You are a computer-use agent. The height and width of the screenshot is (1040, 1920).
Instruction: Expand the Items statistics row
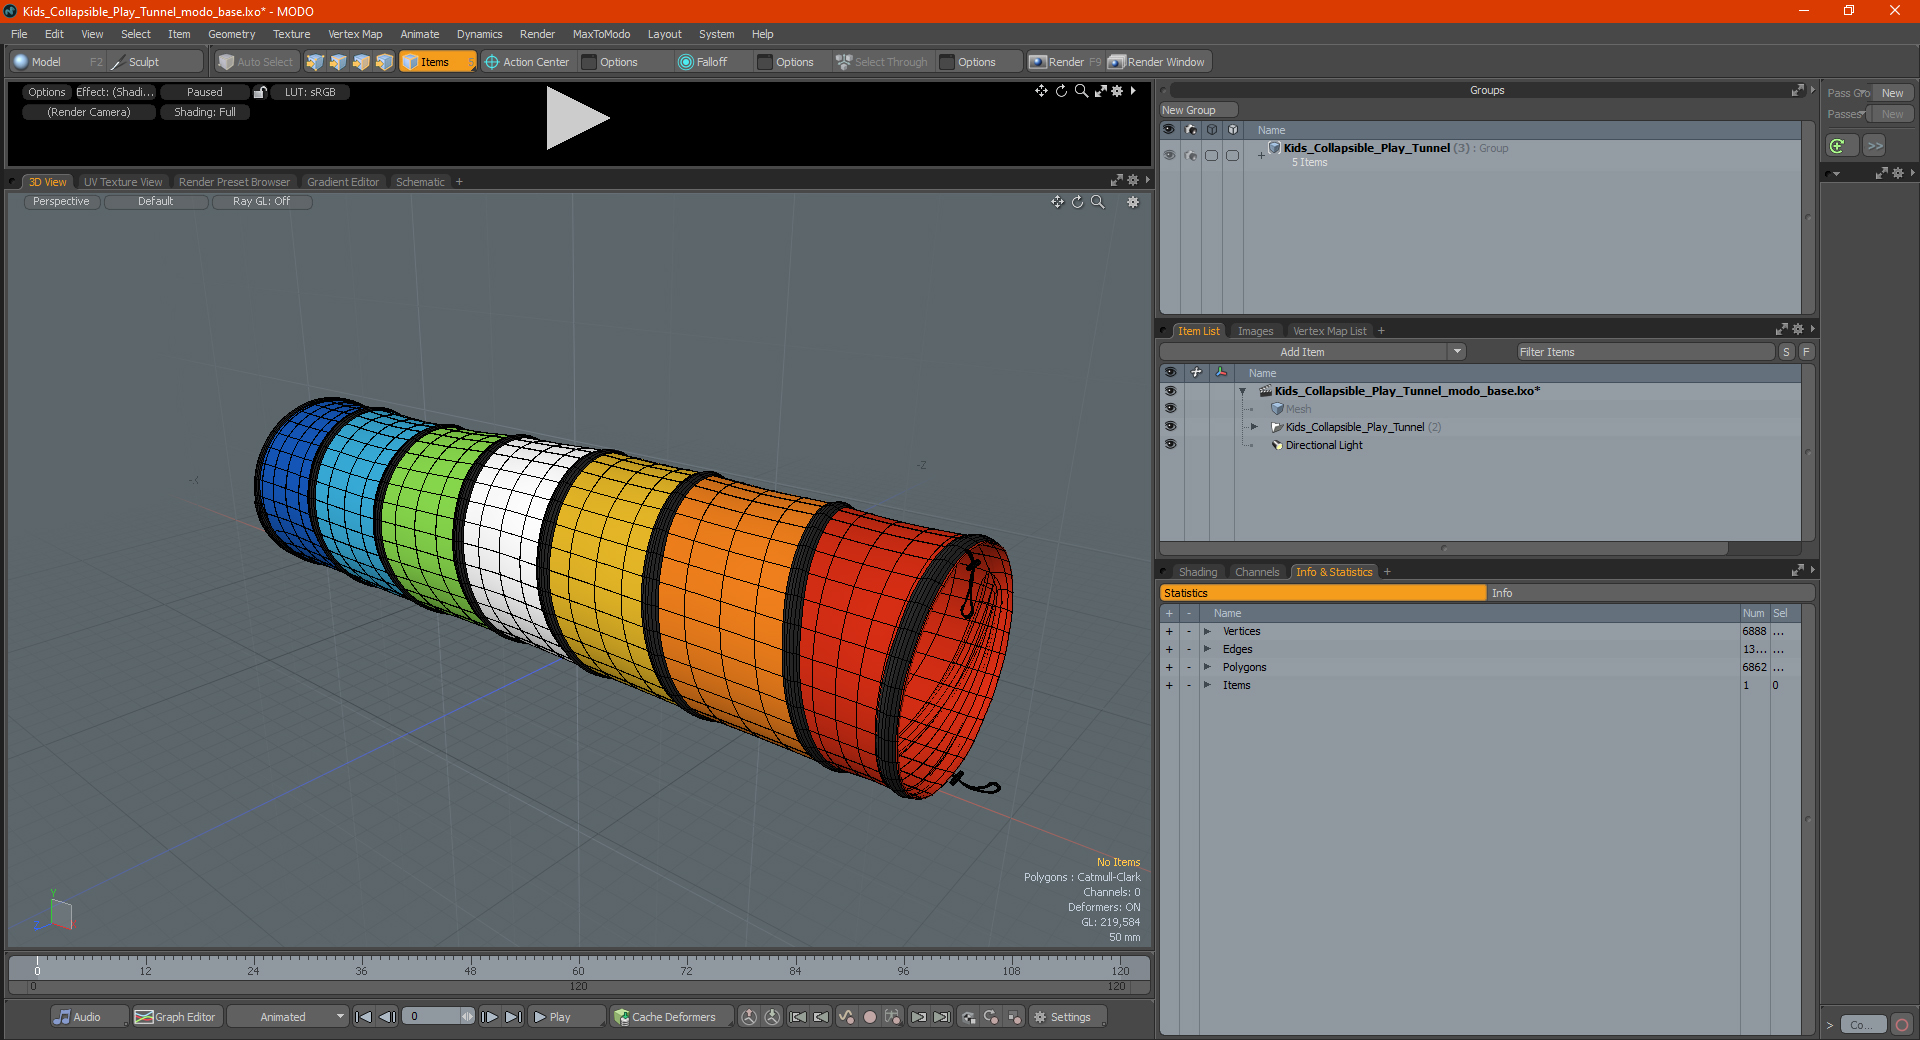[x=1207, y=685]
